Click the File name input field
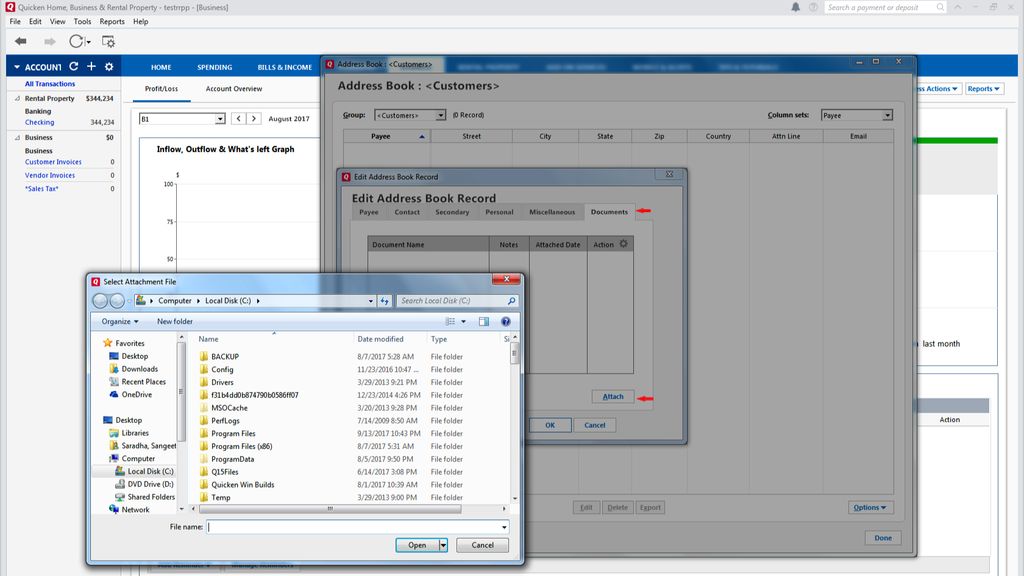The width and height of the screenshot is (1024, 576). (x=350, y=527)
